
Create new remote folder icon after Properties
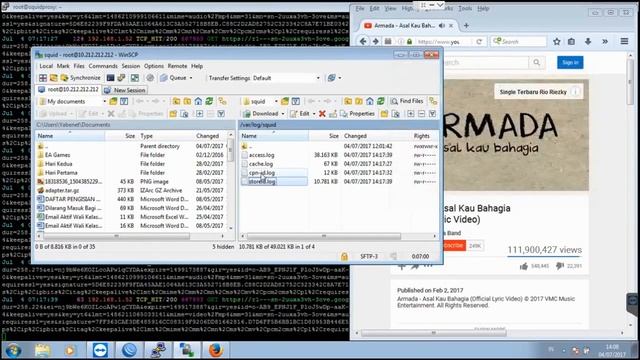(384, 113)
